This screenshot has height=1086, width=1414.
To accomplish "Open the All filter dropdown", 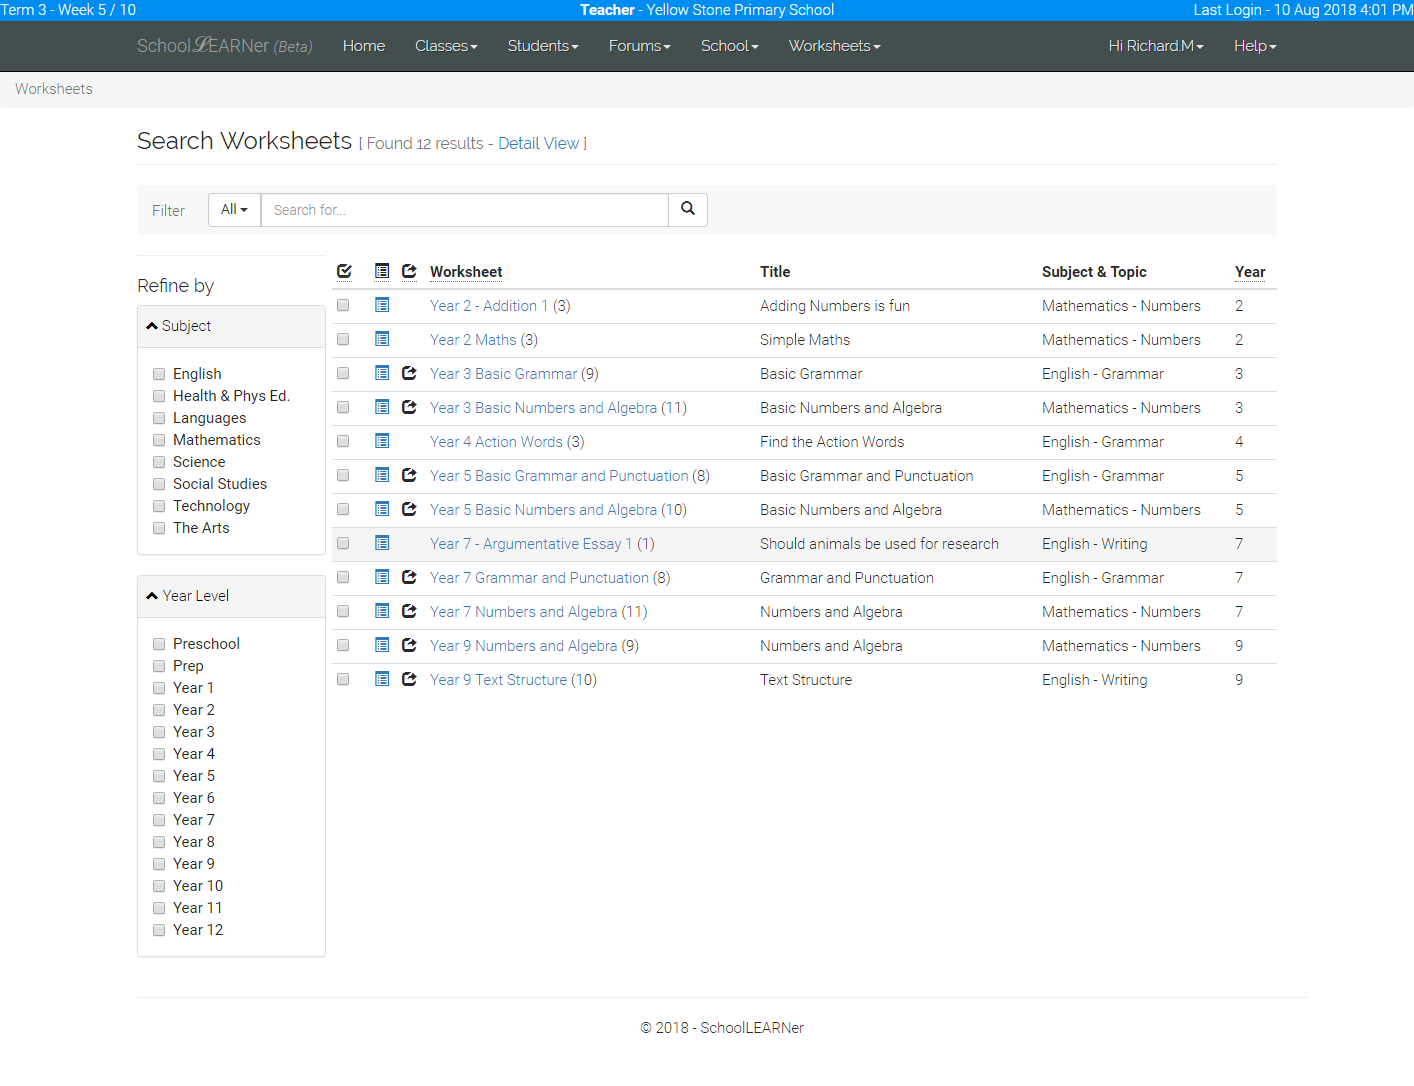I will point(234,209).
